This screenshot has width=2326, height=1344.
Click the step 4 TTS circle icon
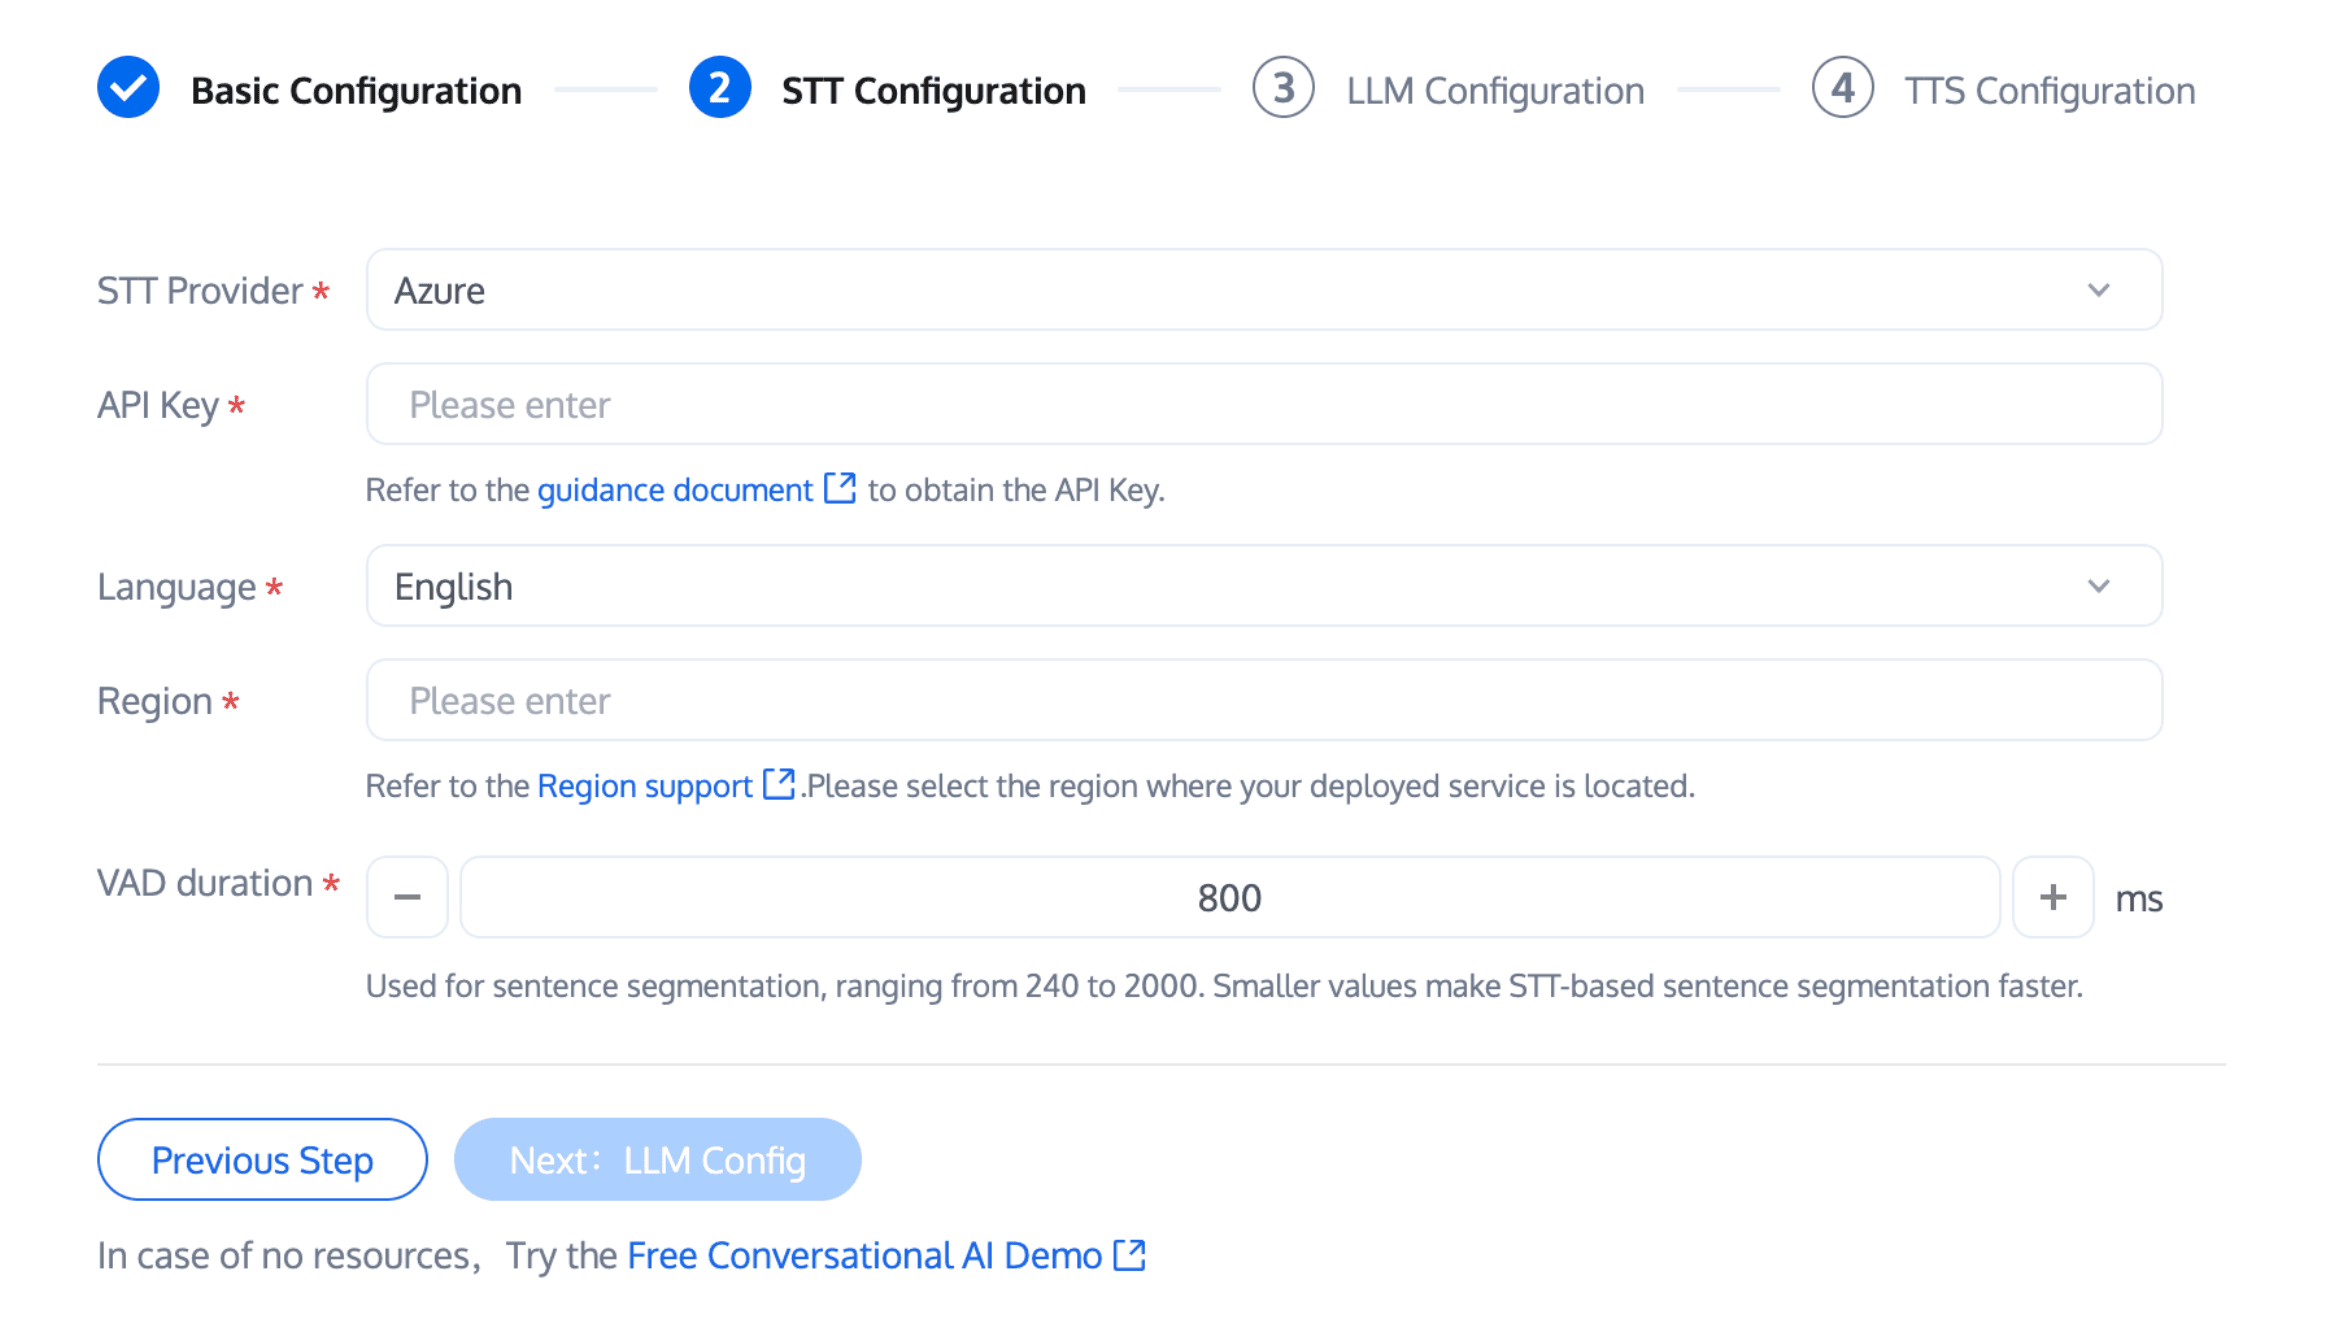(x=1842, y=88)
